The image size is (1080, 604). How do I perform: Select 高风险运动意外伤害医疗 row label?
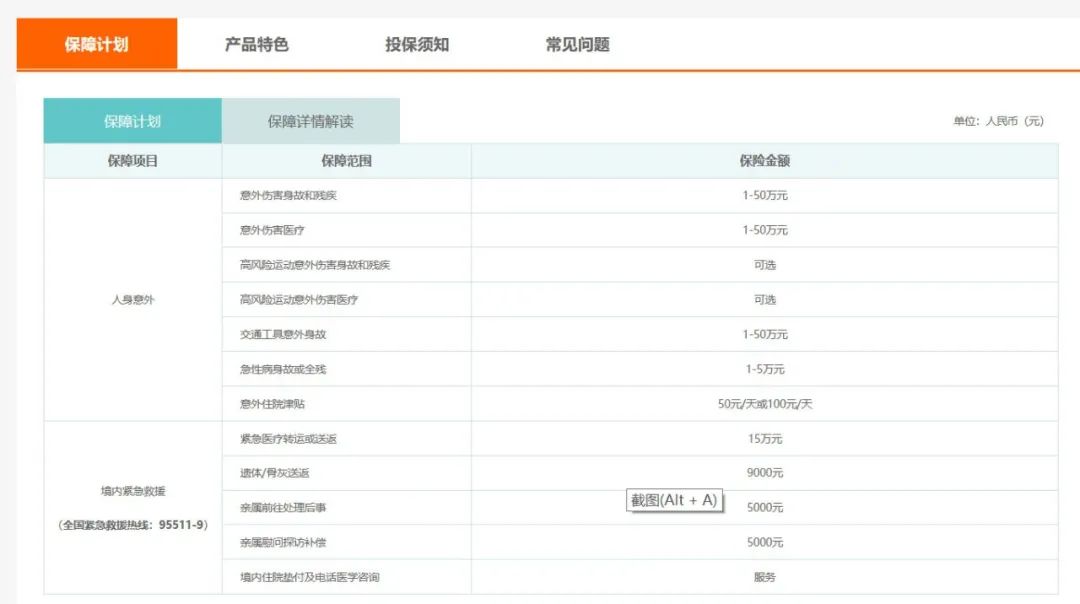click(x=299, y=300)
